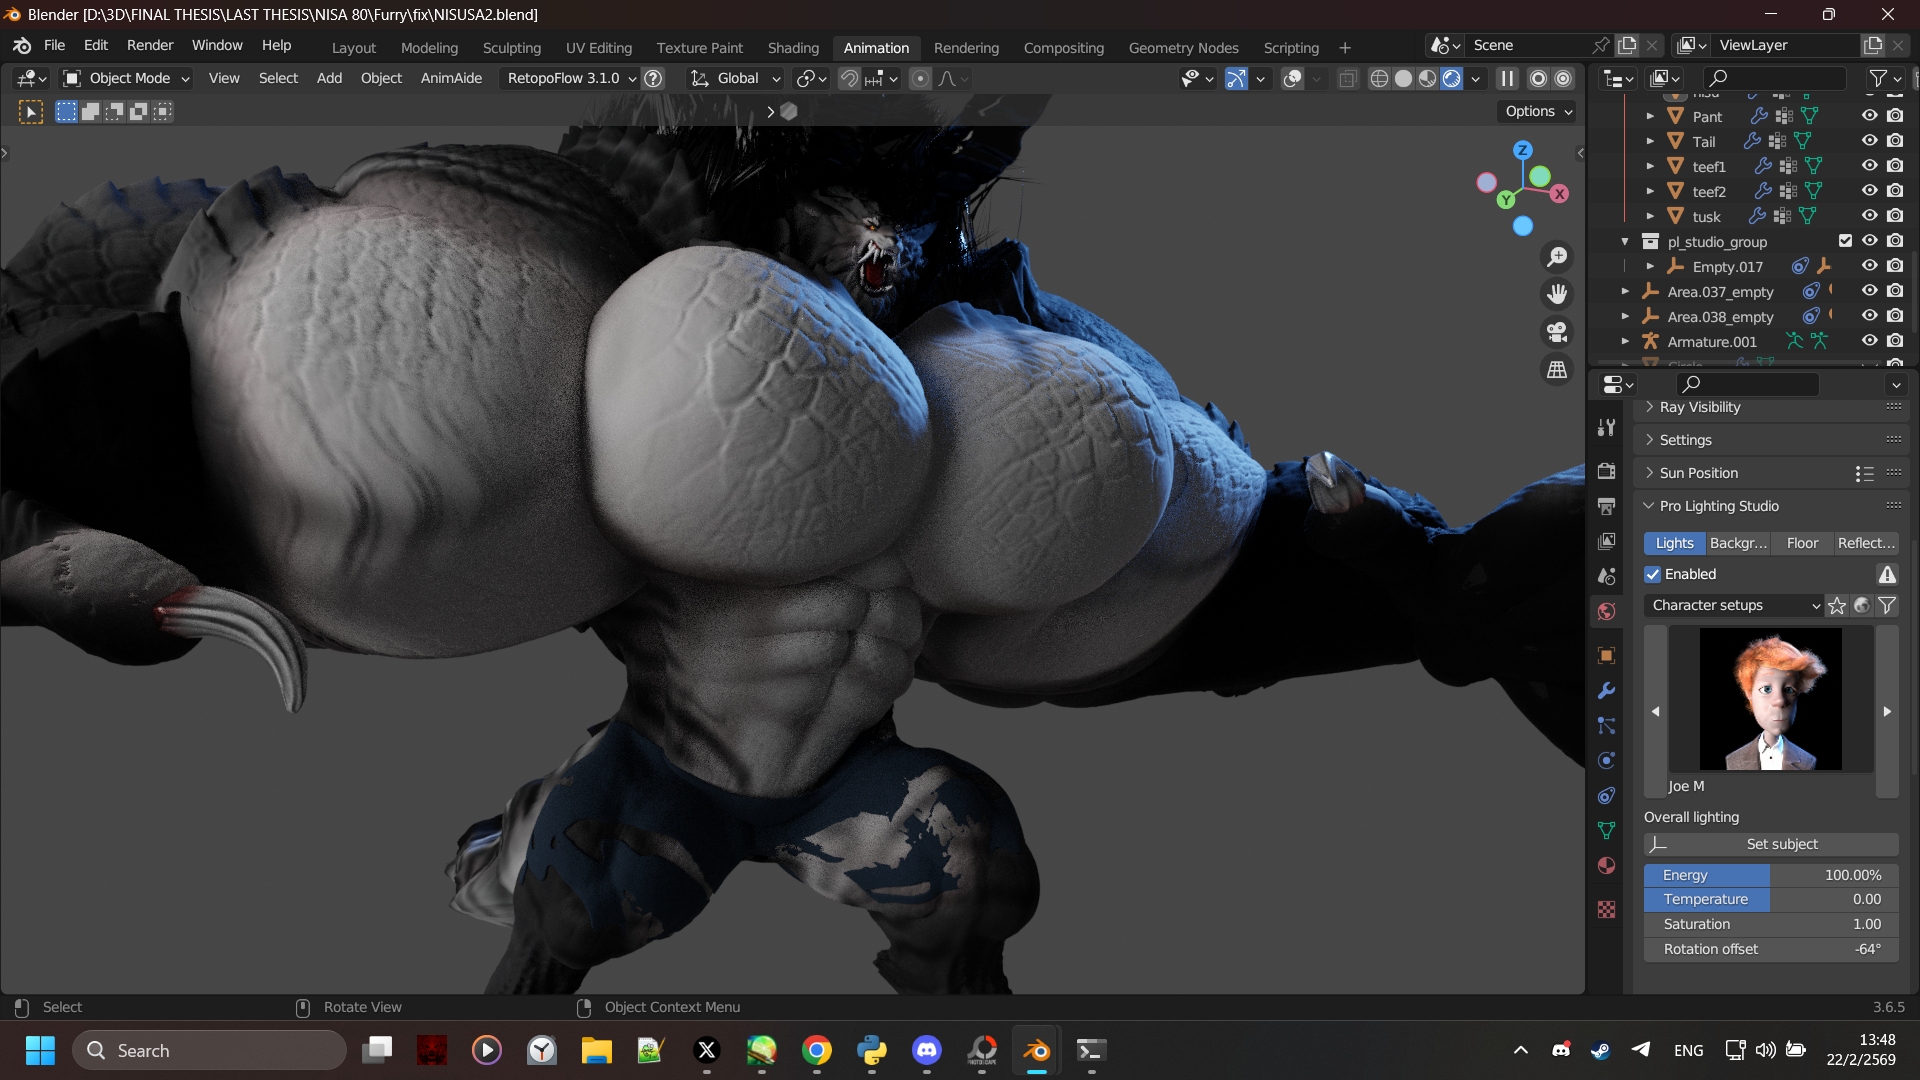Switch to the Shading workspace tab
Image resolution: width=1920 pixels, height=1080 pixels.
tap(793, 47)
